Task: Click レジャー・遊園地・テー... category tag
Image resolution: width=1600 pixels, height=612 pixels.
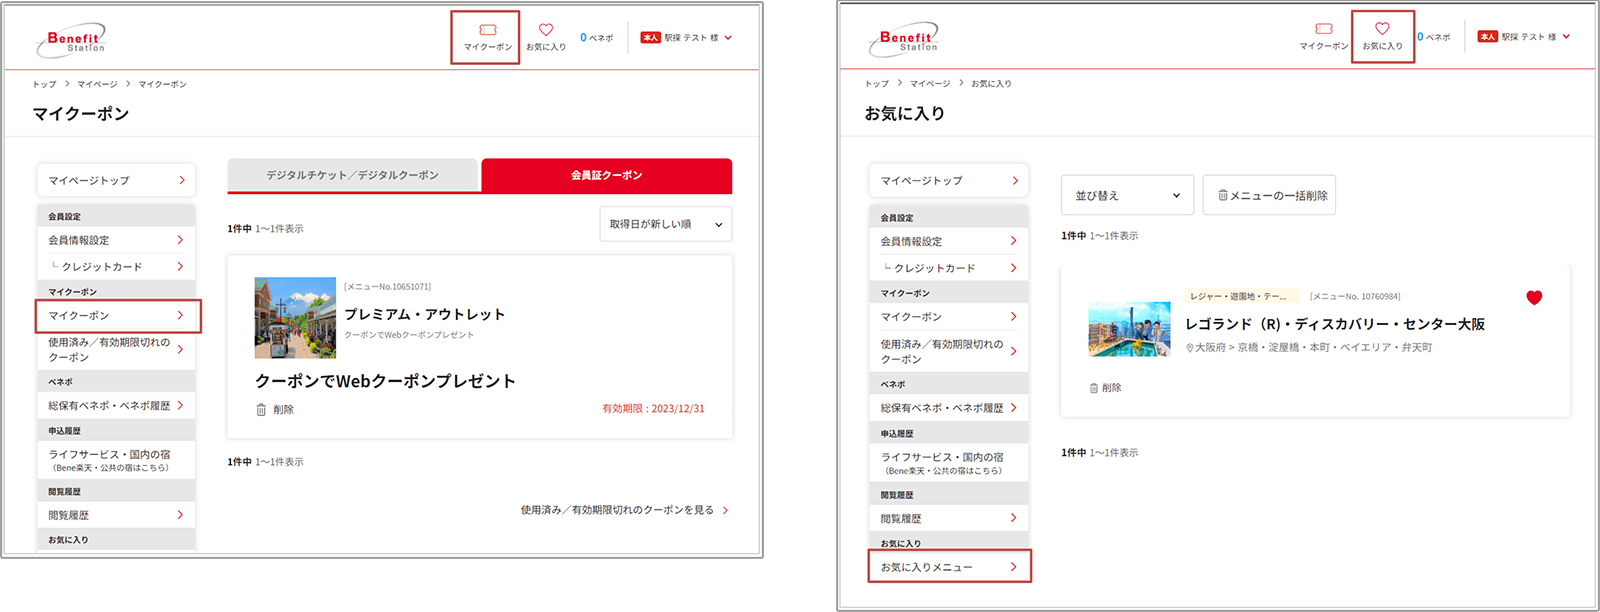Action: (1242, 296)
